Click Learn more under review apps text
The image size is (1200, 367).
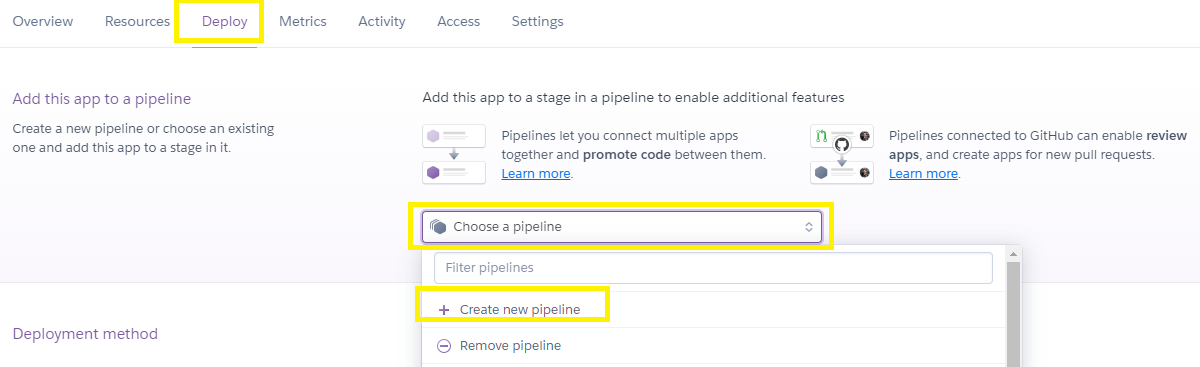tap(923, 173)
